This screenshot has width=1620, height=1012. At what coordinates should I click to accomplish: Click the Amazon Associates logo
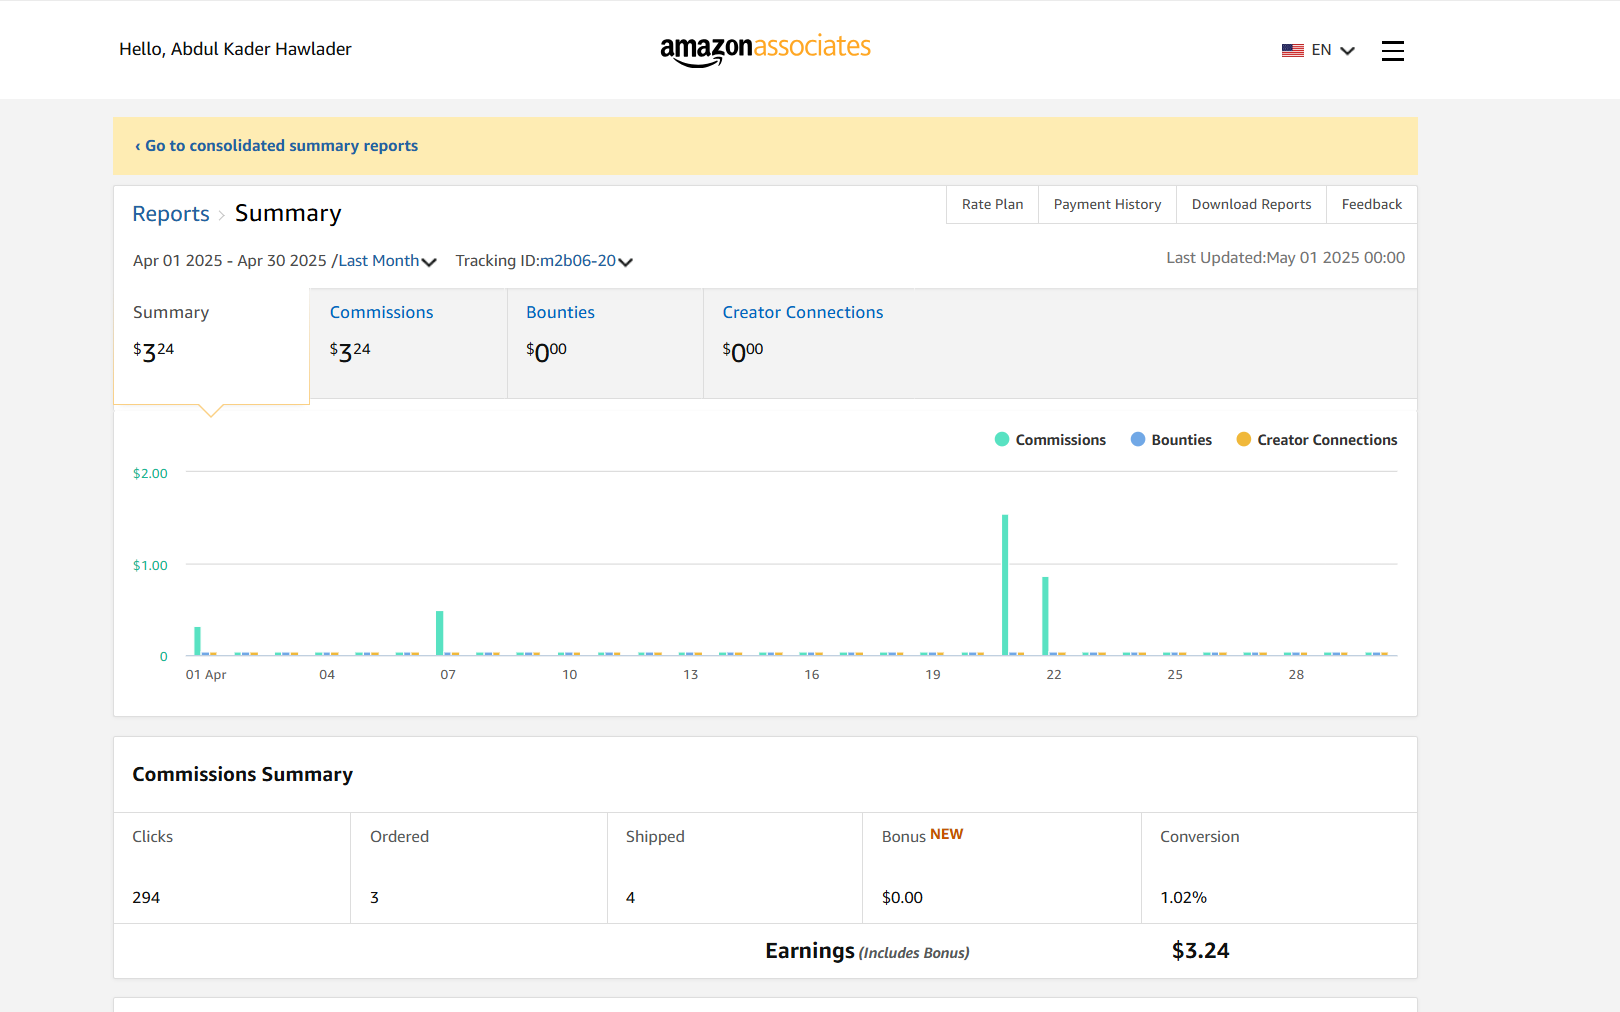tap(765, 50)
